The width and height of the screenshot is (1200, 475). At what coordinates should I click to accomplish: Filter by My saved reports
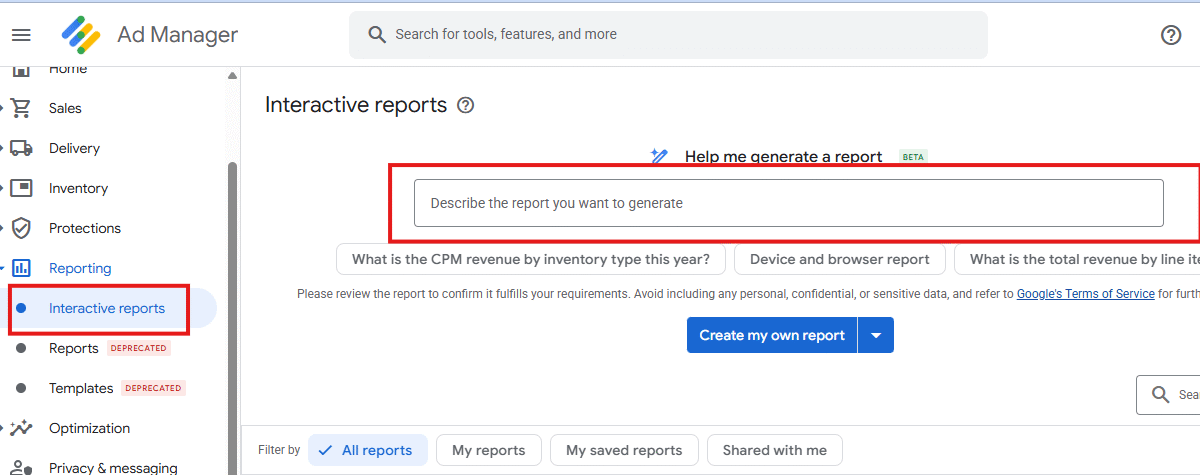(x=624, y=450)
